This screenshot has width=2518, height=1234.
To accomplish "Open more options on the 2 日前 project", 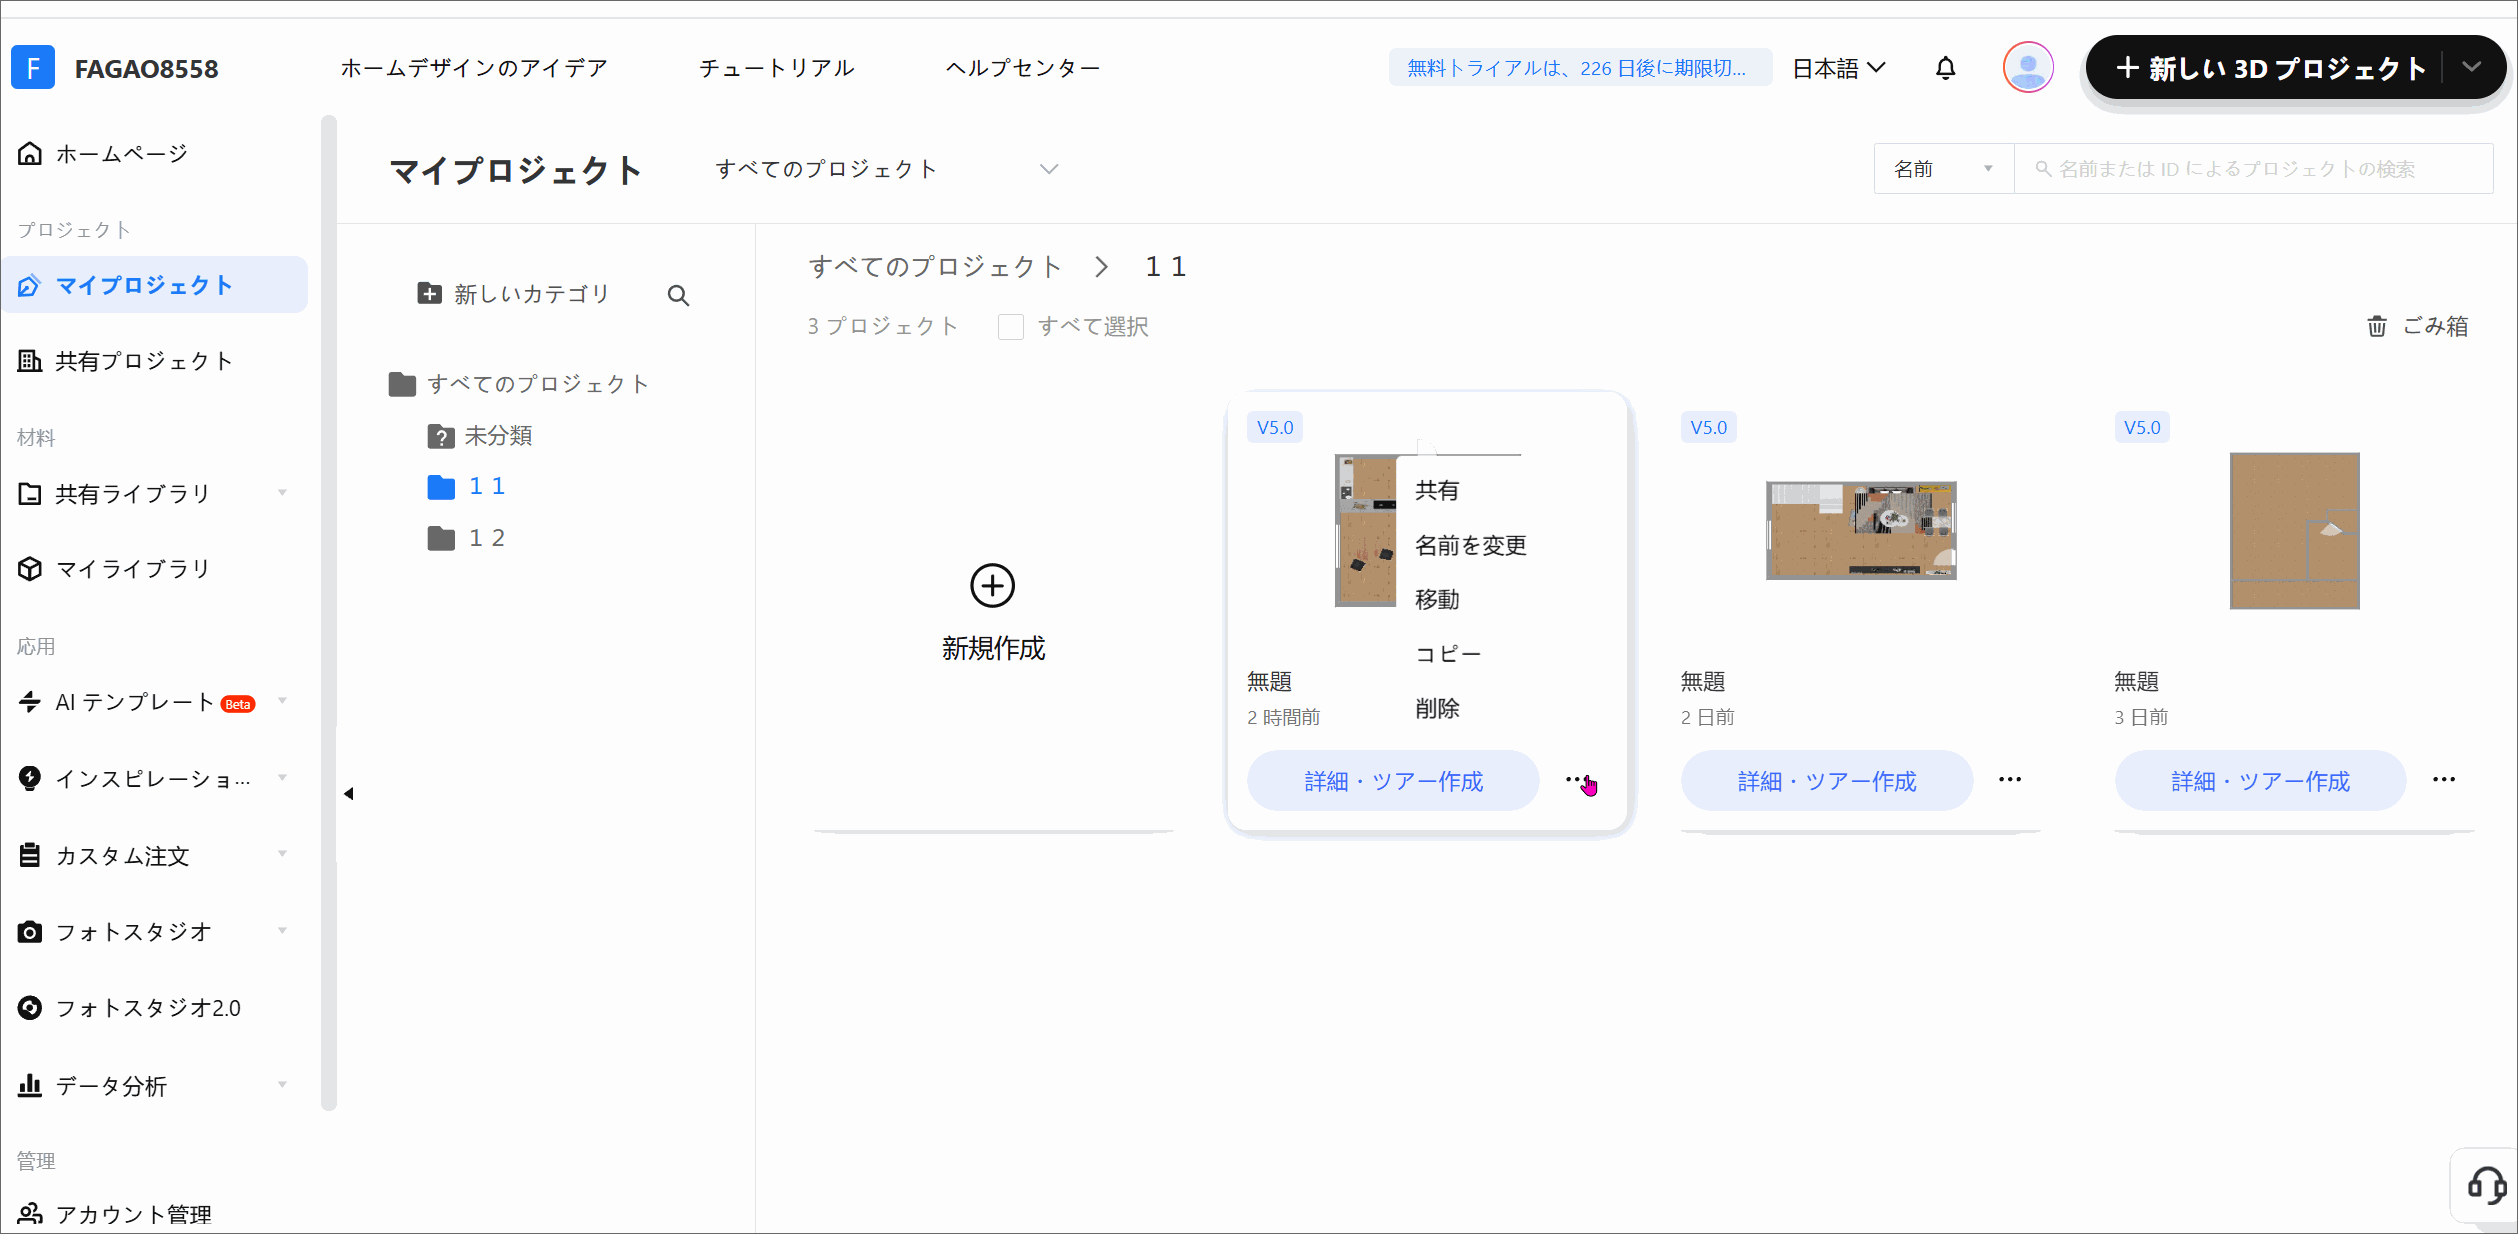I will (x=2010, y=779).
